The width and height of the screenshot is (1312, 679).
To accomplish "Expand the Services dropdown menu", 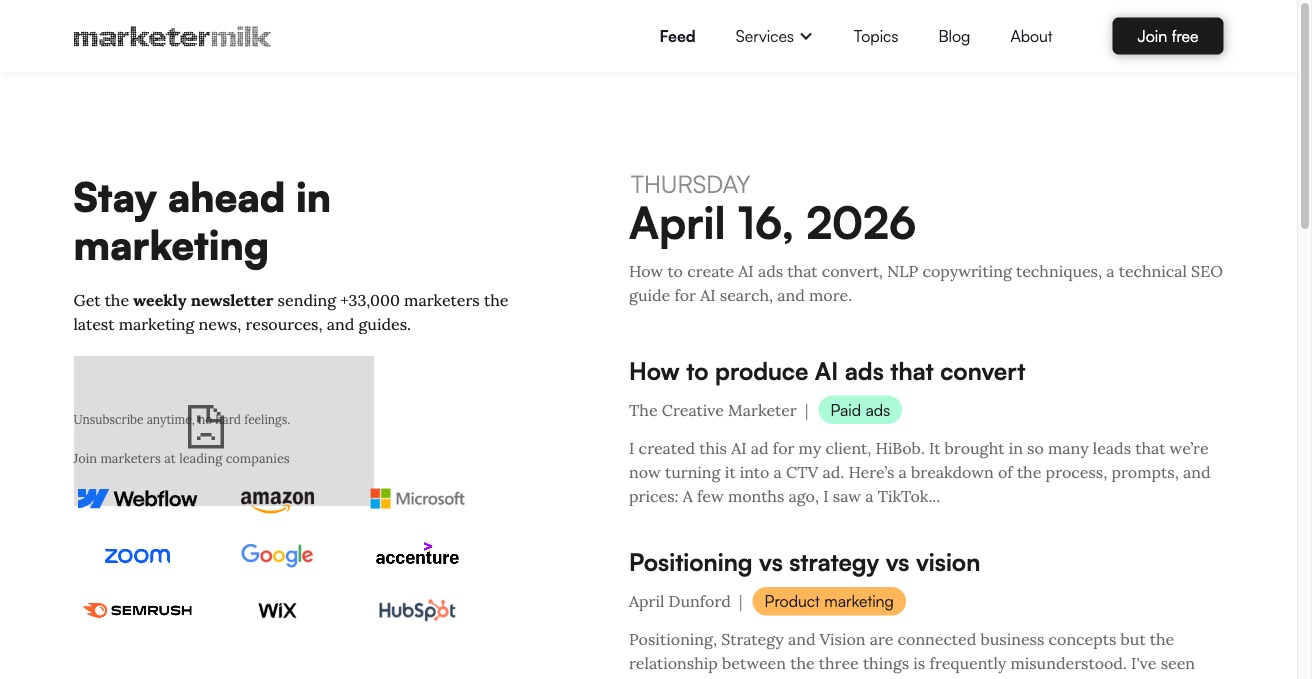I will pos(773,37).
